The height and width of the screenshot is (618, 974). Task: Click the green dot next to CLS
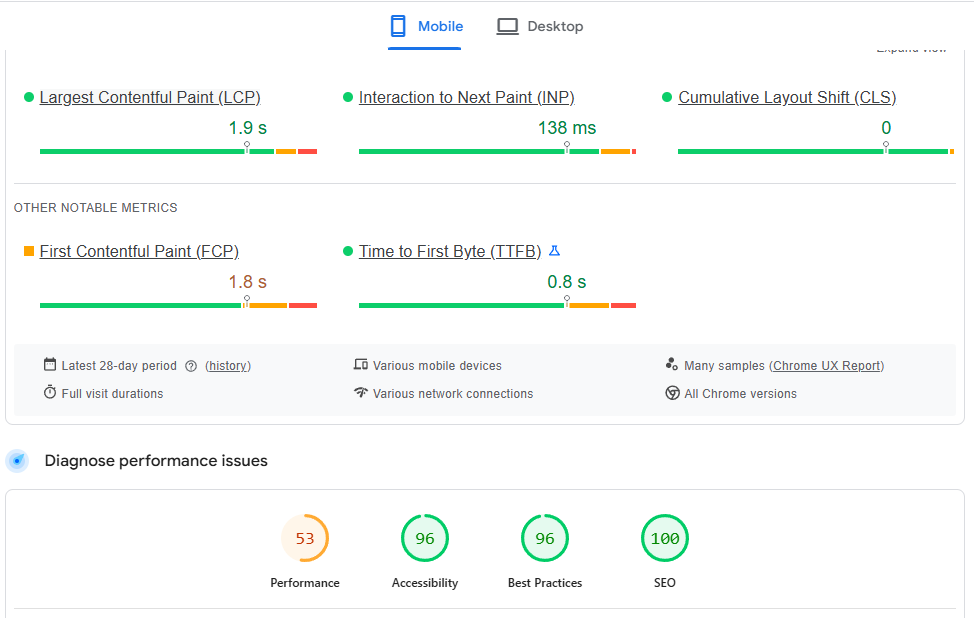(666, 96)
